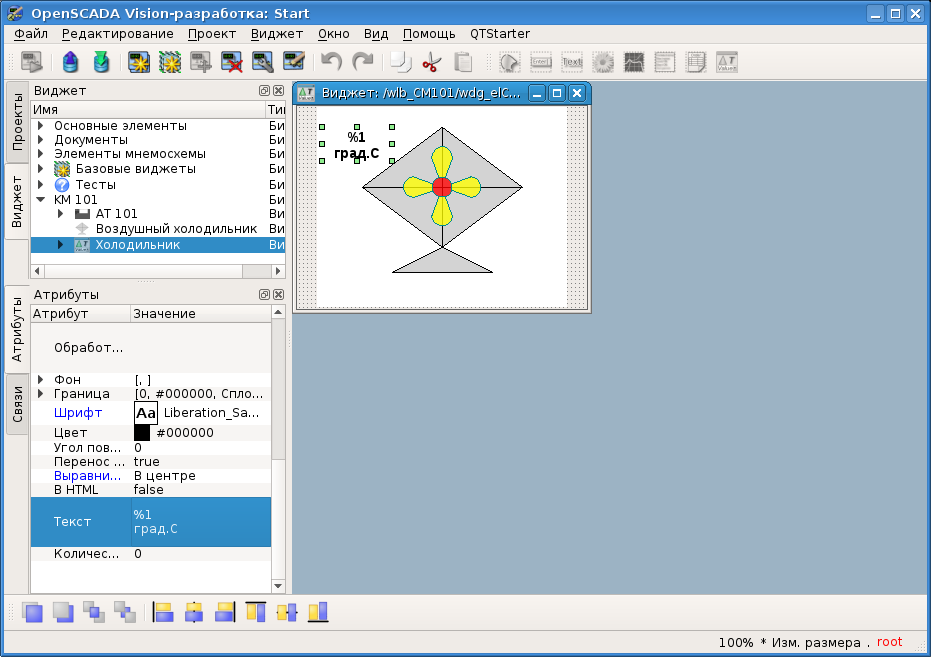Screen dimensions: 931x657
Task: Align widgets to the left icon
Action: [x=163, y=612]
